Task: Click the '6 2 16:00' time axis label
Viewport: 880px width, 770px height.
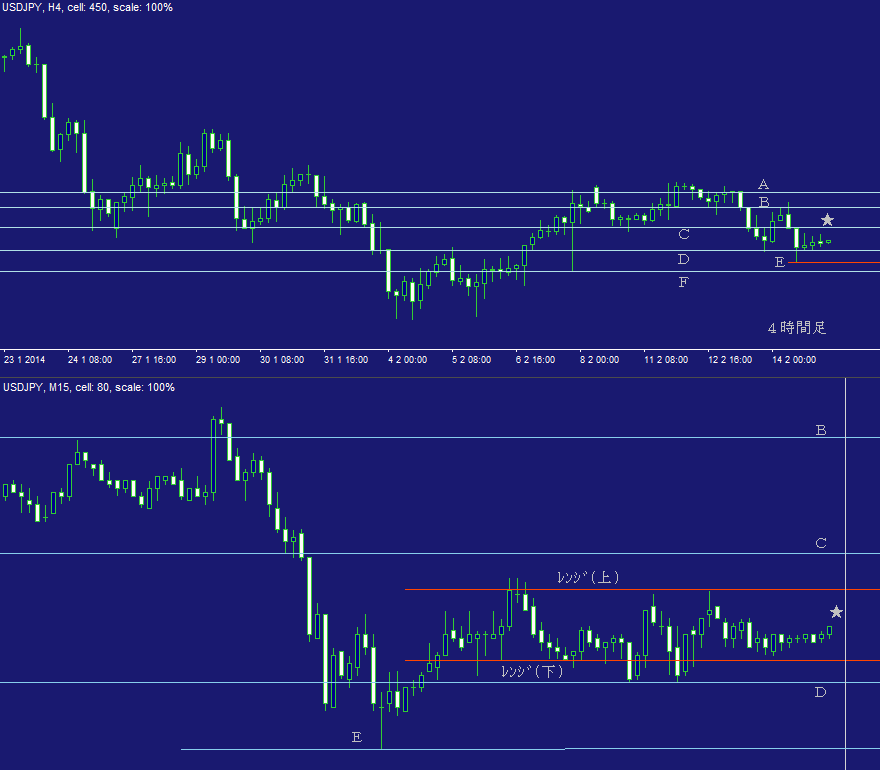Action: [535, 360]
